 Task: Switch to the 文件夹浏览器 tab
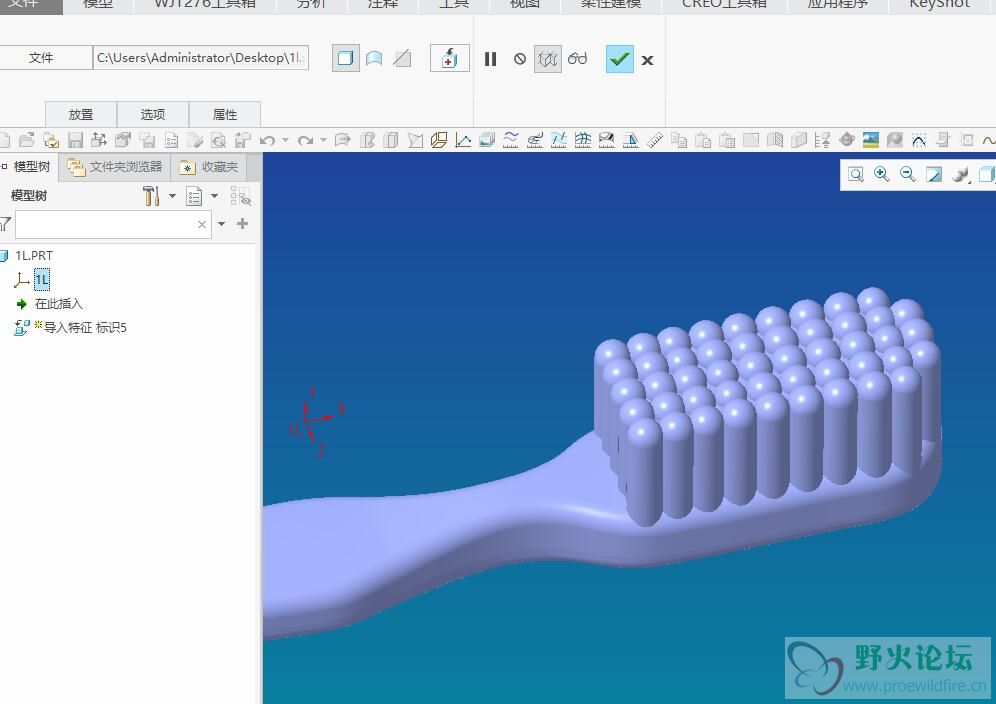coord(116,167)
